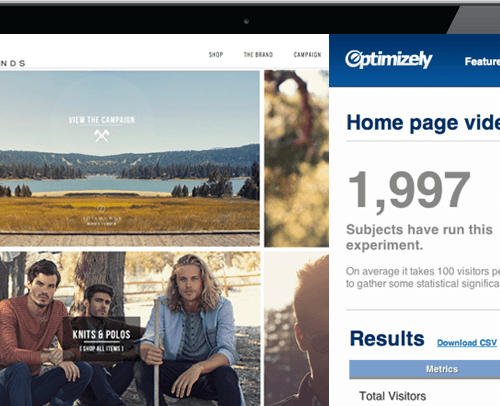The height and width of the screenshot is (406, 500).
Task: Click the Download CSV link
Action: pos(467,343)
